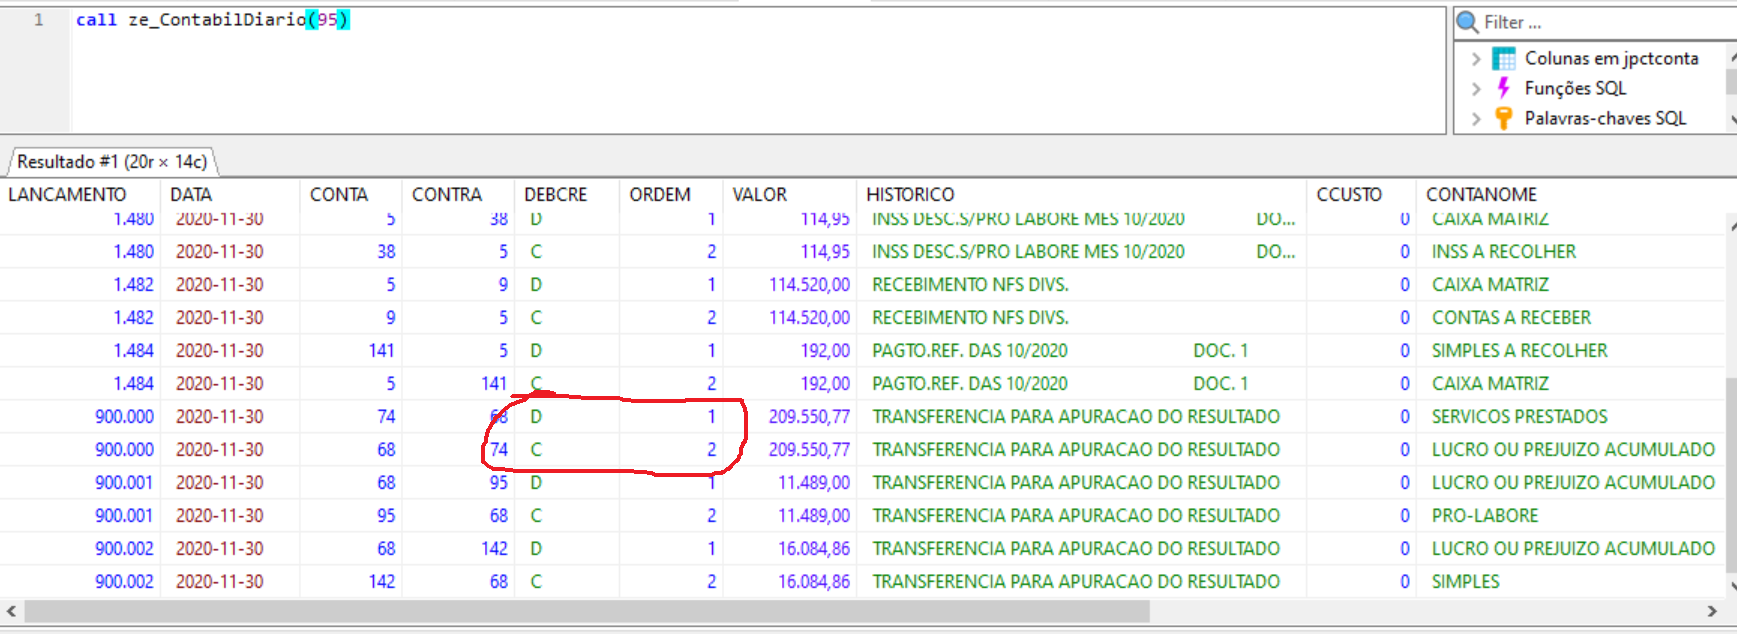Click the results grid horizontal scrollbar thumb

[586, 611]
